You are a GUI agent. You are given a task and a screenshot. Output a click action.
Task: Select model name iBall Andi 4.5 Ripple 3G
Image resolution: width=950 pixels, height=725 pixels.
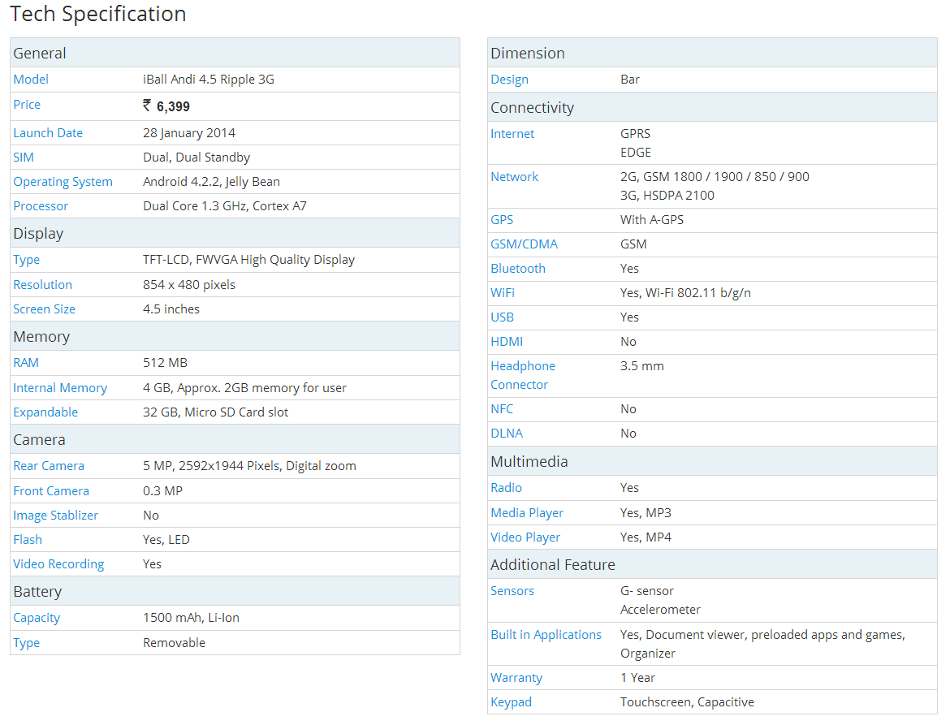[208, 79]
